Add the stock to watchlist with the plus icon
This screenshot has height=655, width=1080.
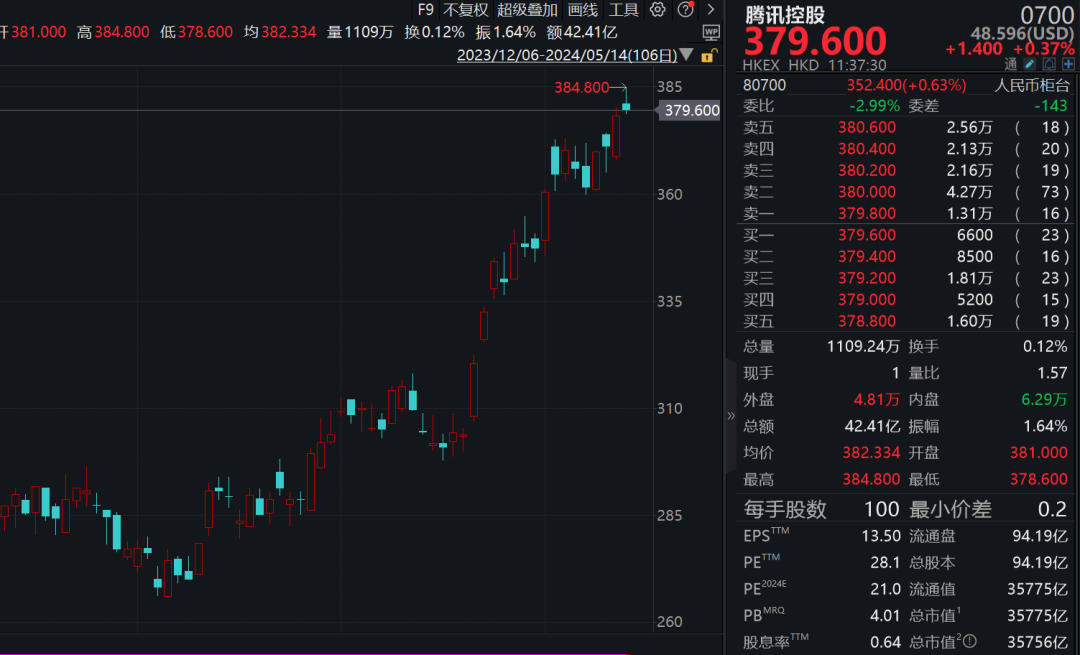[1068, 64]
